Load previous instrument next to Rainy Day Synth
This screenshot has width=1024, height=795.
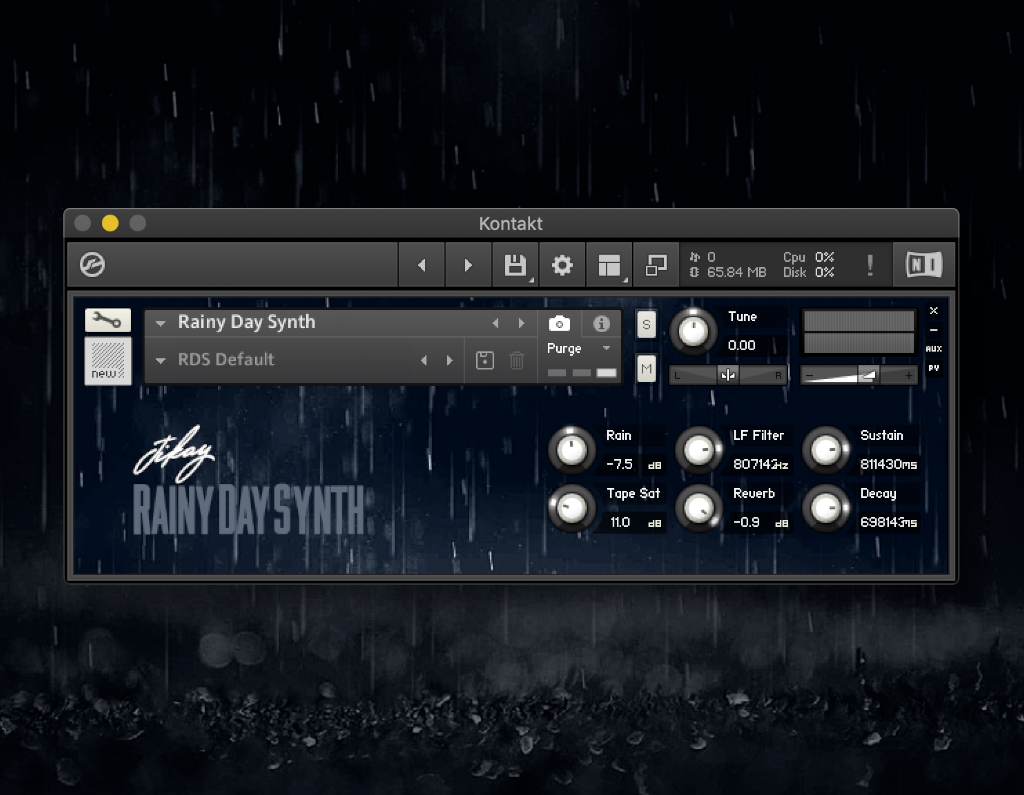pos(496,323)
